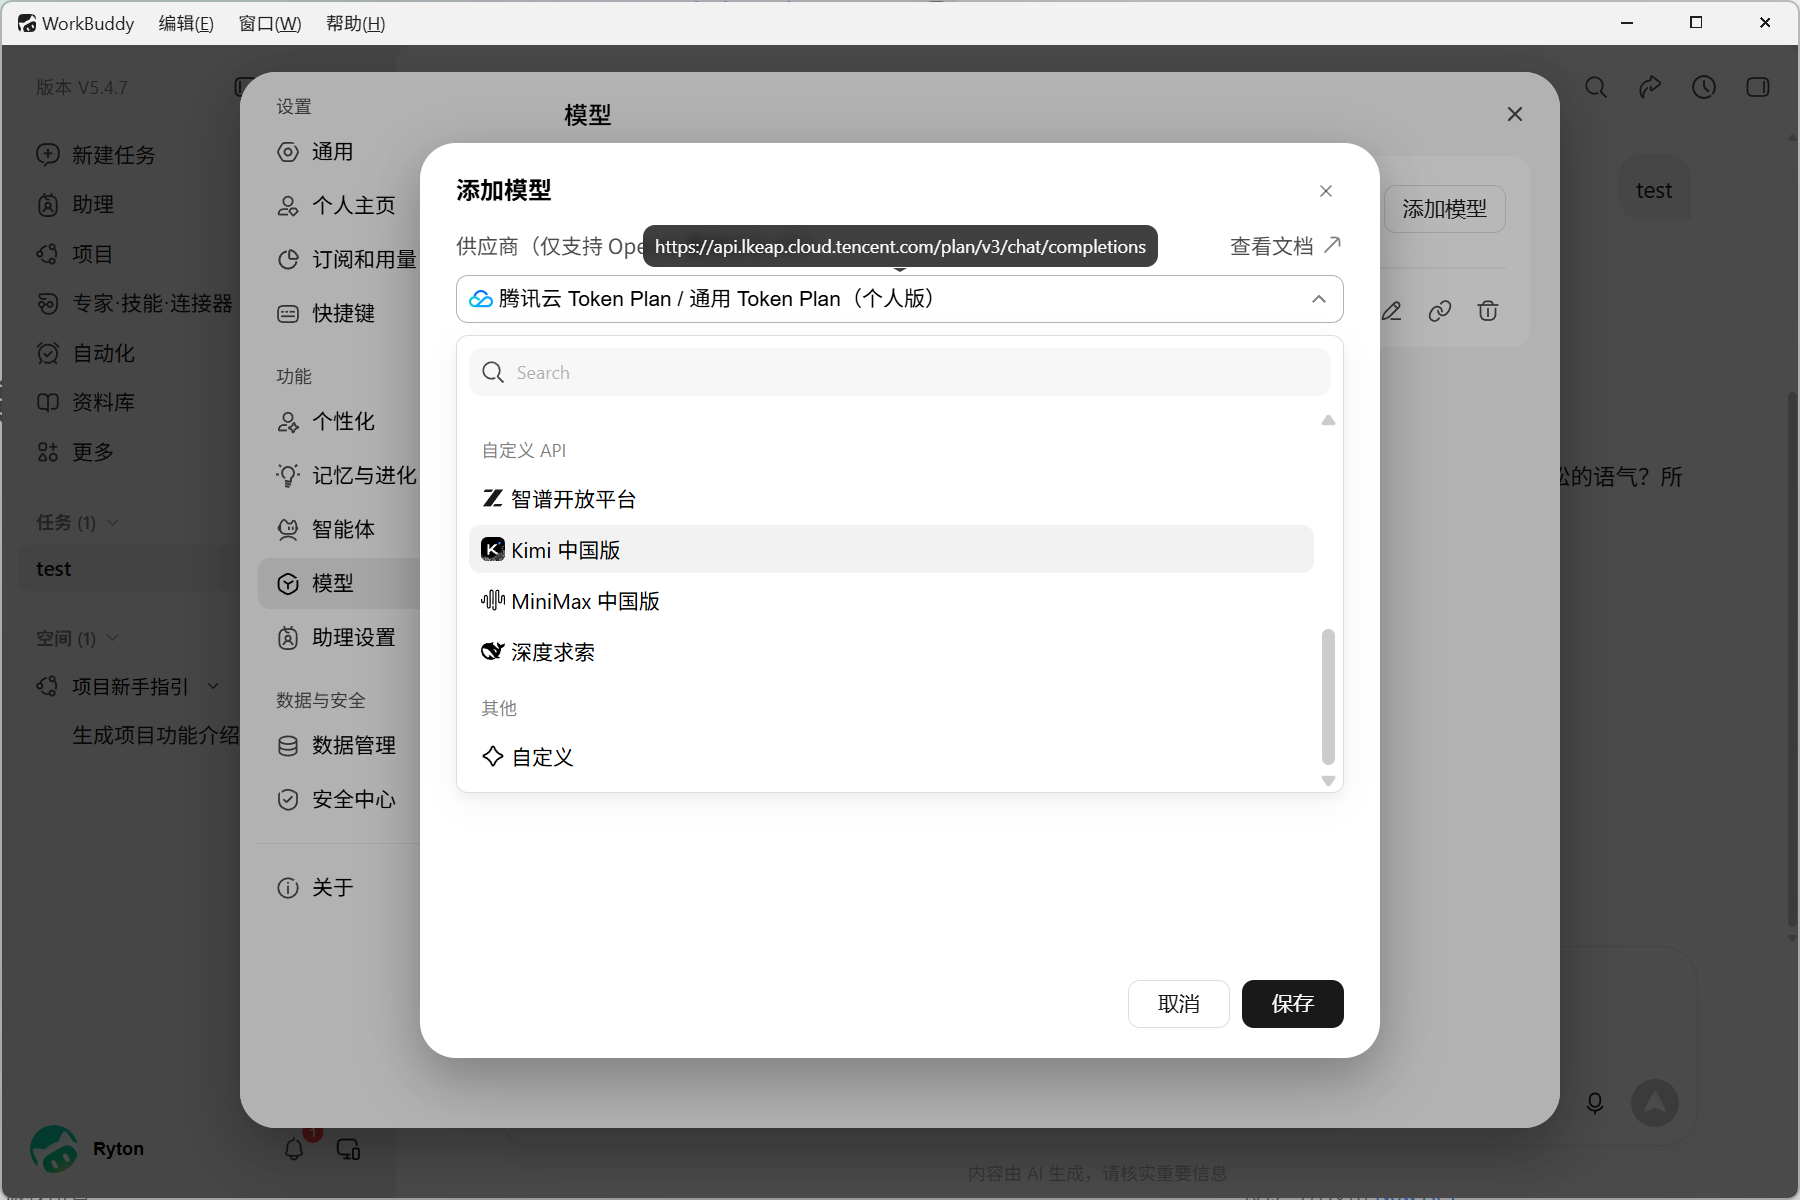Screen dimensions: 1800x1200
Task: Click the 通用 settings icon
Action: (288, 152)
